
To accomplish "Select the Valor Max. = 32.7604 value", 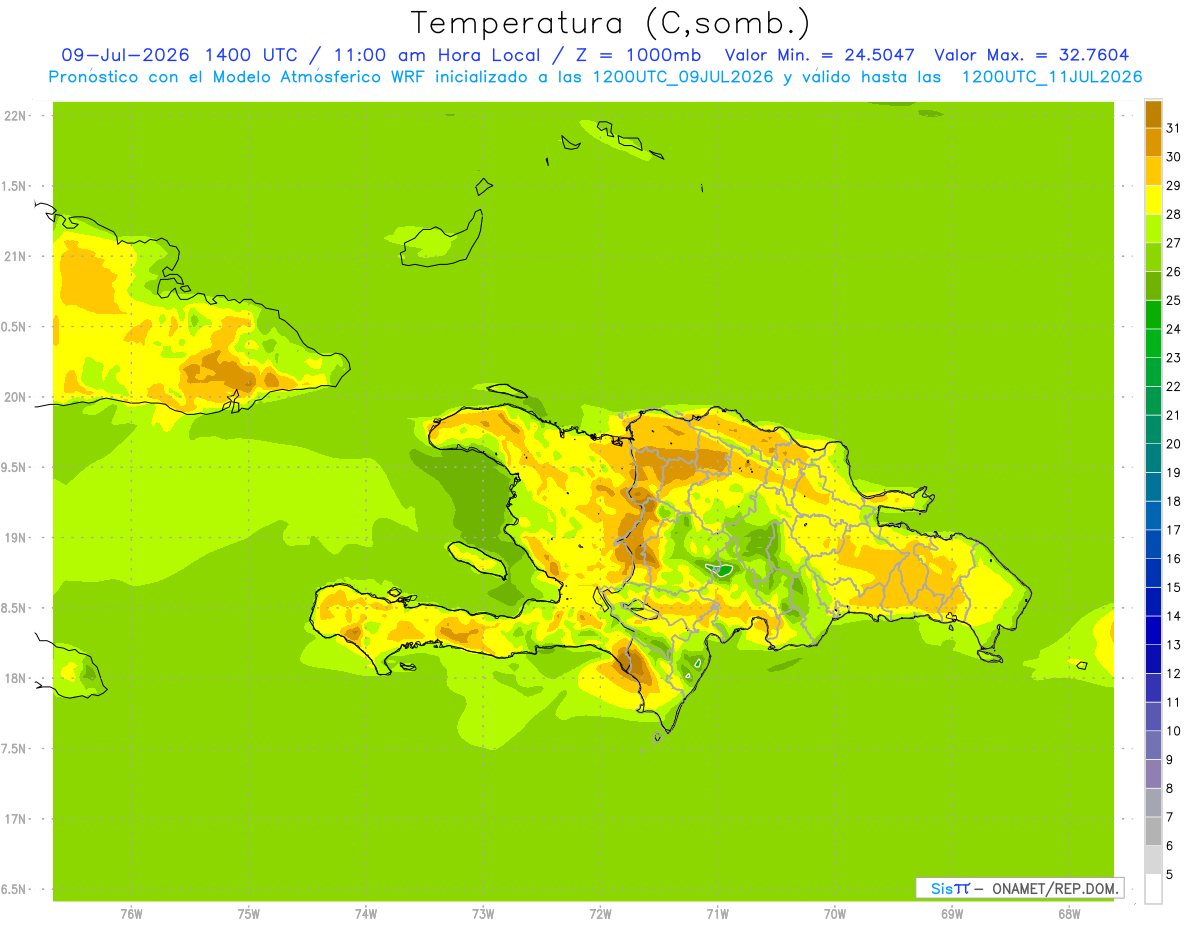I will coord(1032,55).
